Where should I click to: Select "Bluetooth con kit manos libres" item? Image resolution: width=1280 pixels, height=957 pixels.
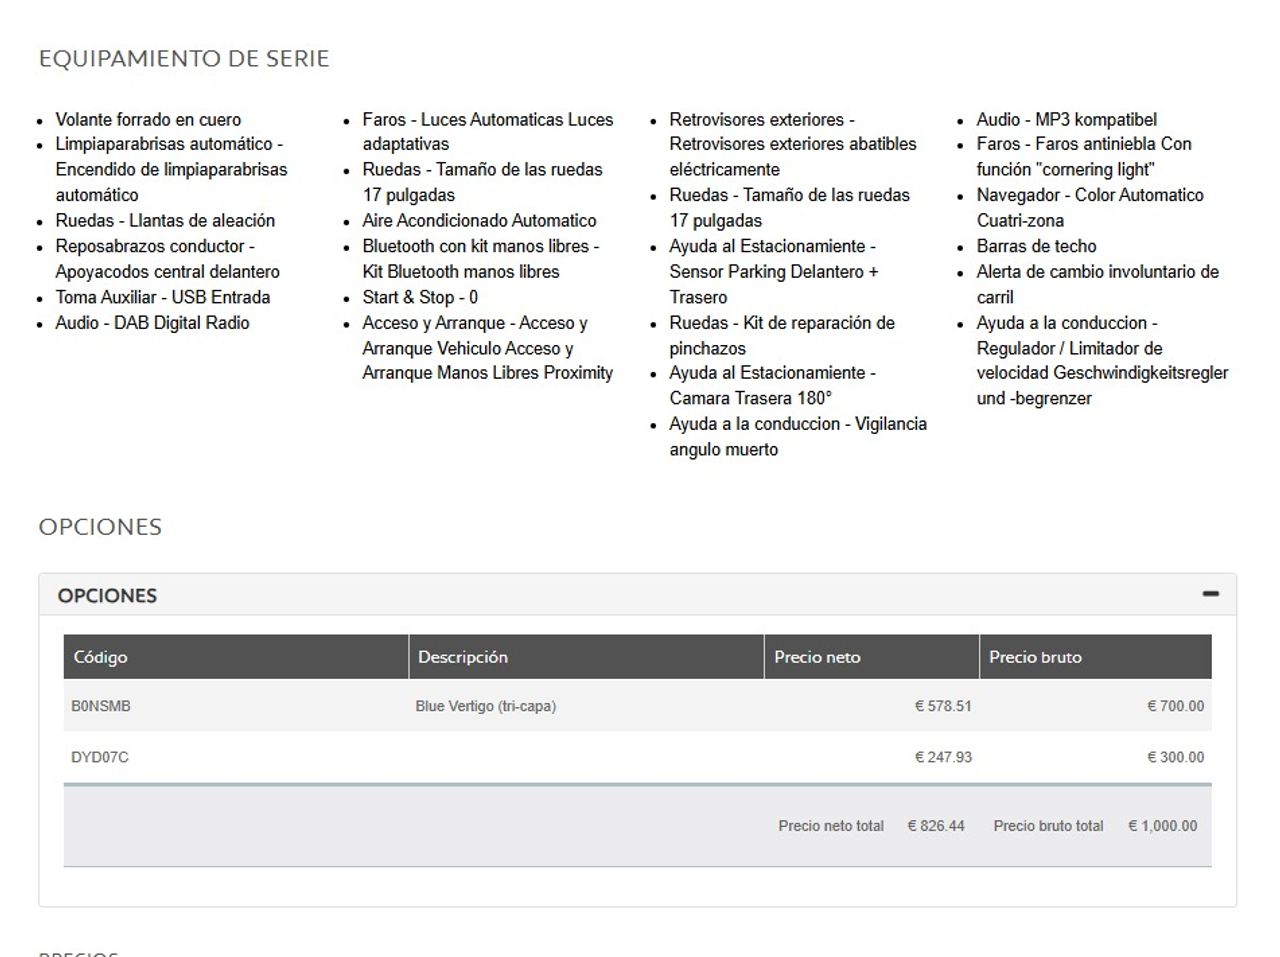pyautogui.click(x=481, y=258)
